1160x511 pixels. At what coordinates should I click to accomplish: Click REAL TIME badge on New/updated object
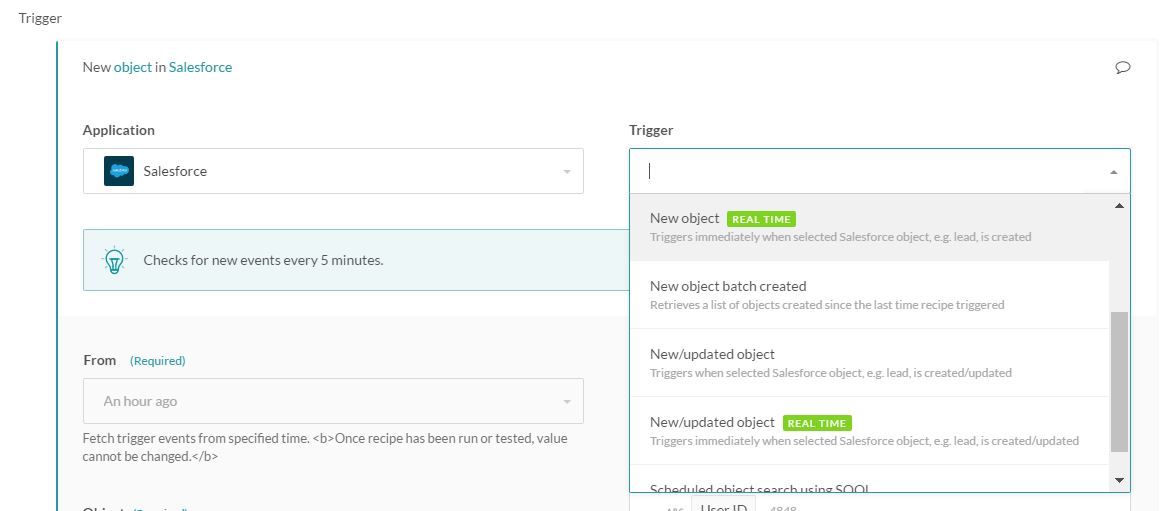pos(816,423)
